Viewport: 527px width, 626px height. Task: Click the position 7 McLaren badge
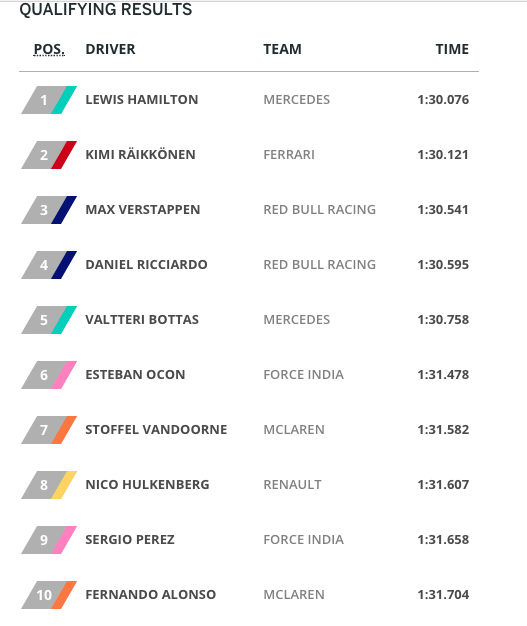coord(49,430)
